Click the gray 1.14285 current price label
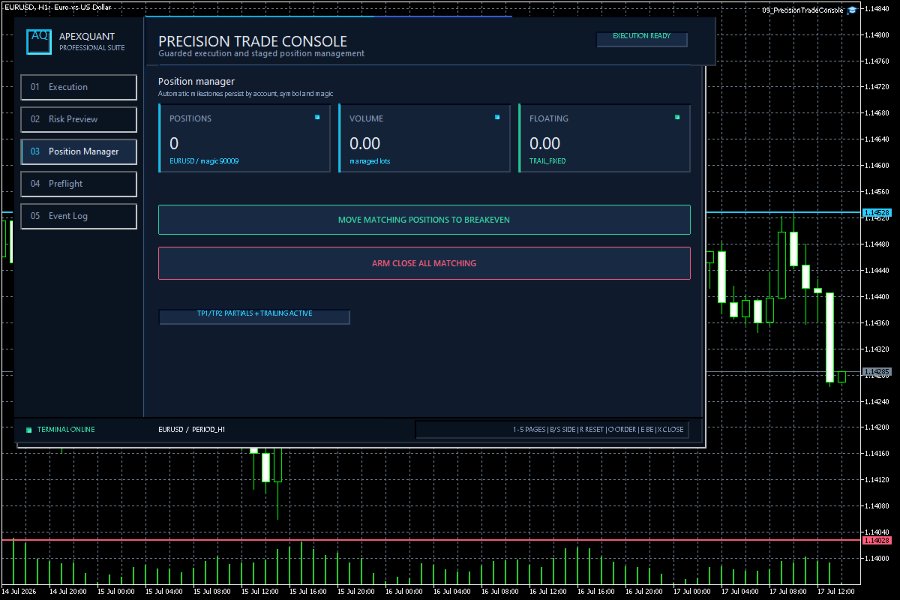Screen dimensions: 900x600 click(877, 372)
